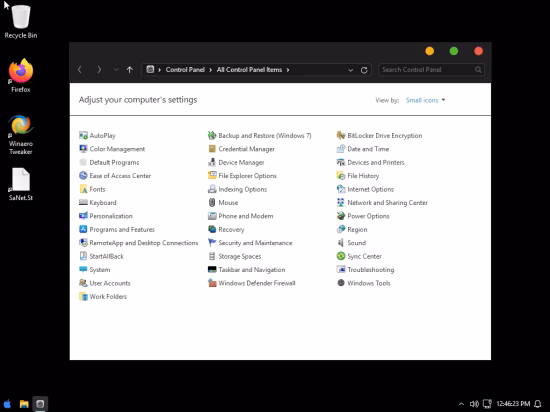Expand chevron before Control Panel breadcrumb
Viewport: 550px width, 412px height.
(159, 70)
